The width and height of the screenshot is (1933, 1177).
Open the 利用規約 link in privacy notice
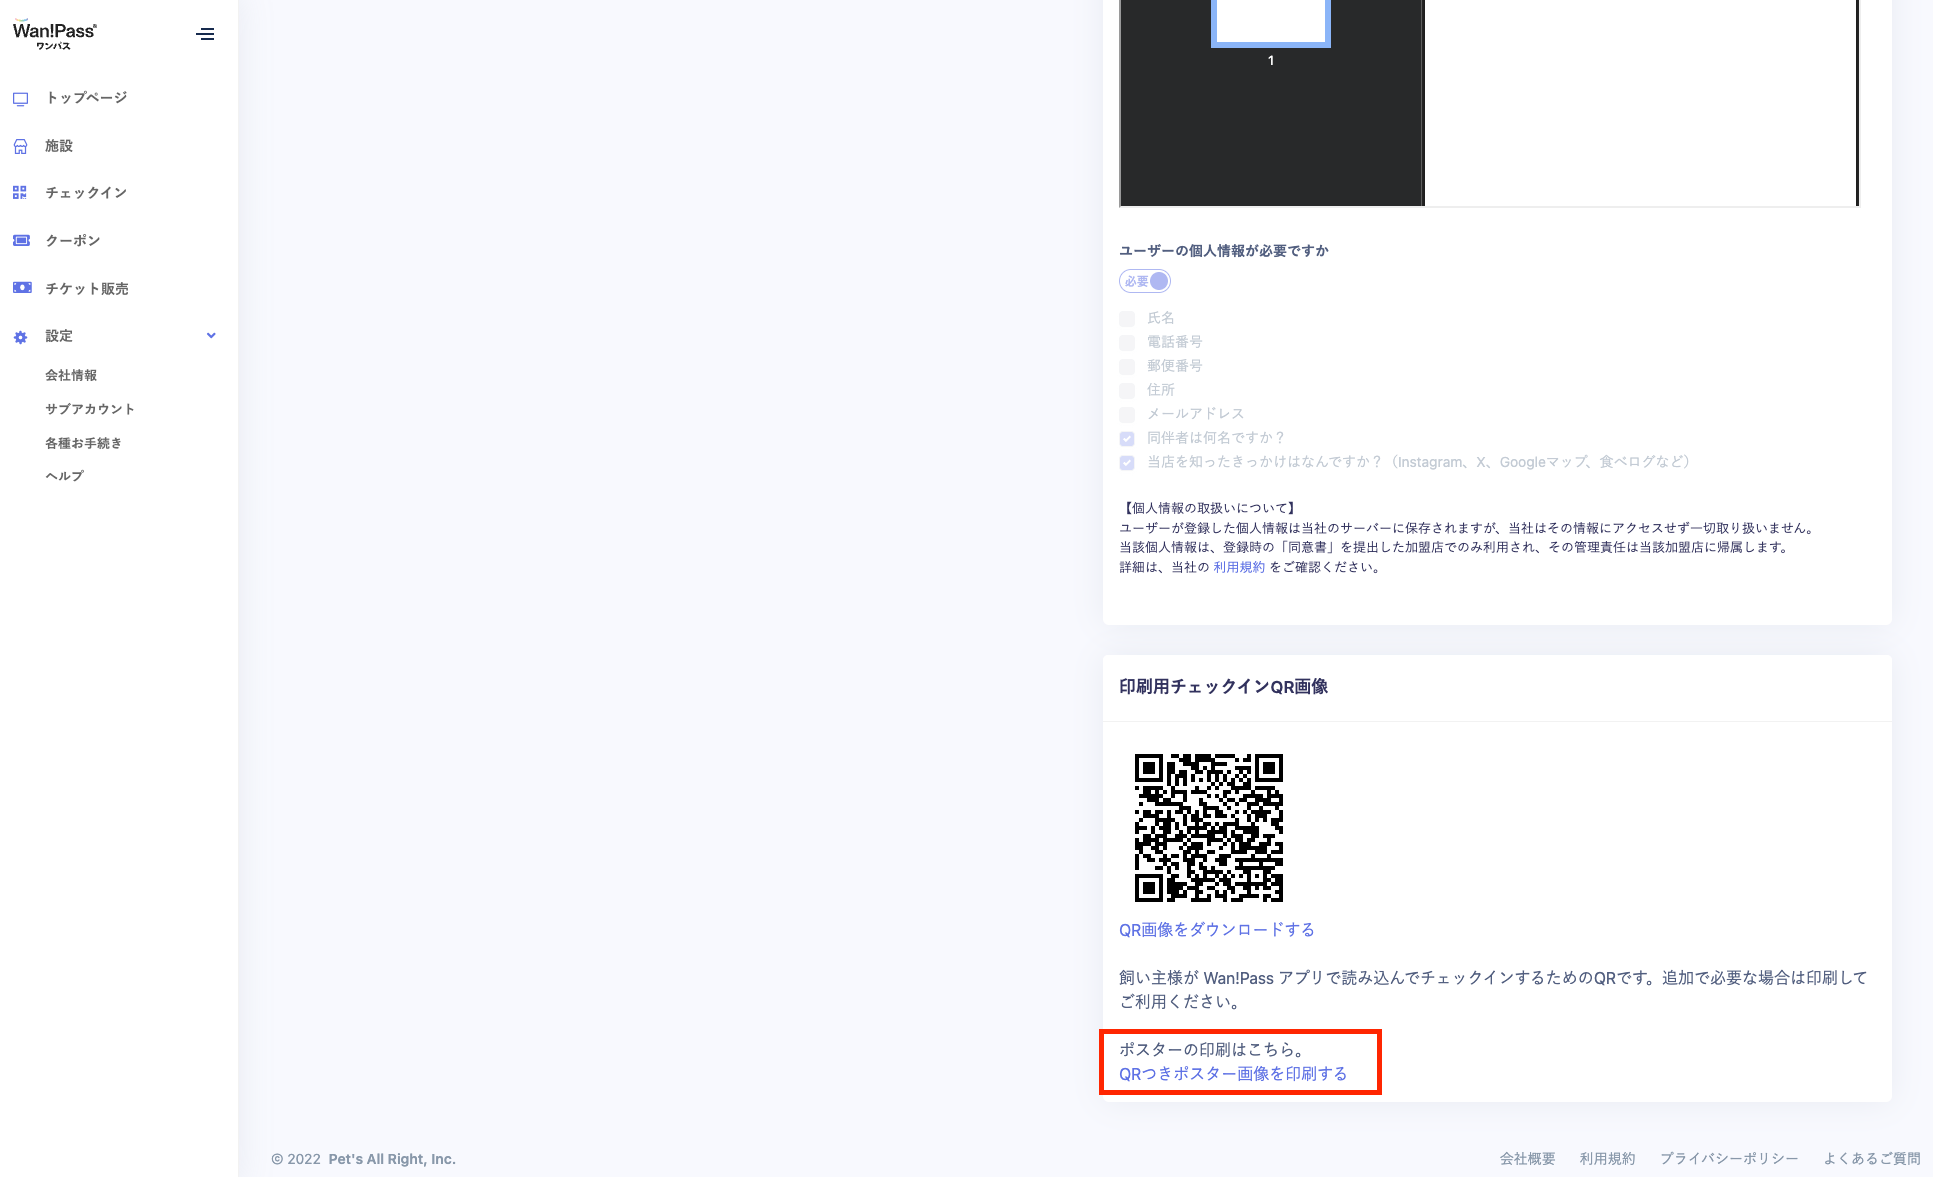(x=1238, y=567)
